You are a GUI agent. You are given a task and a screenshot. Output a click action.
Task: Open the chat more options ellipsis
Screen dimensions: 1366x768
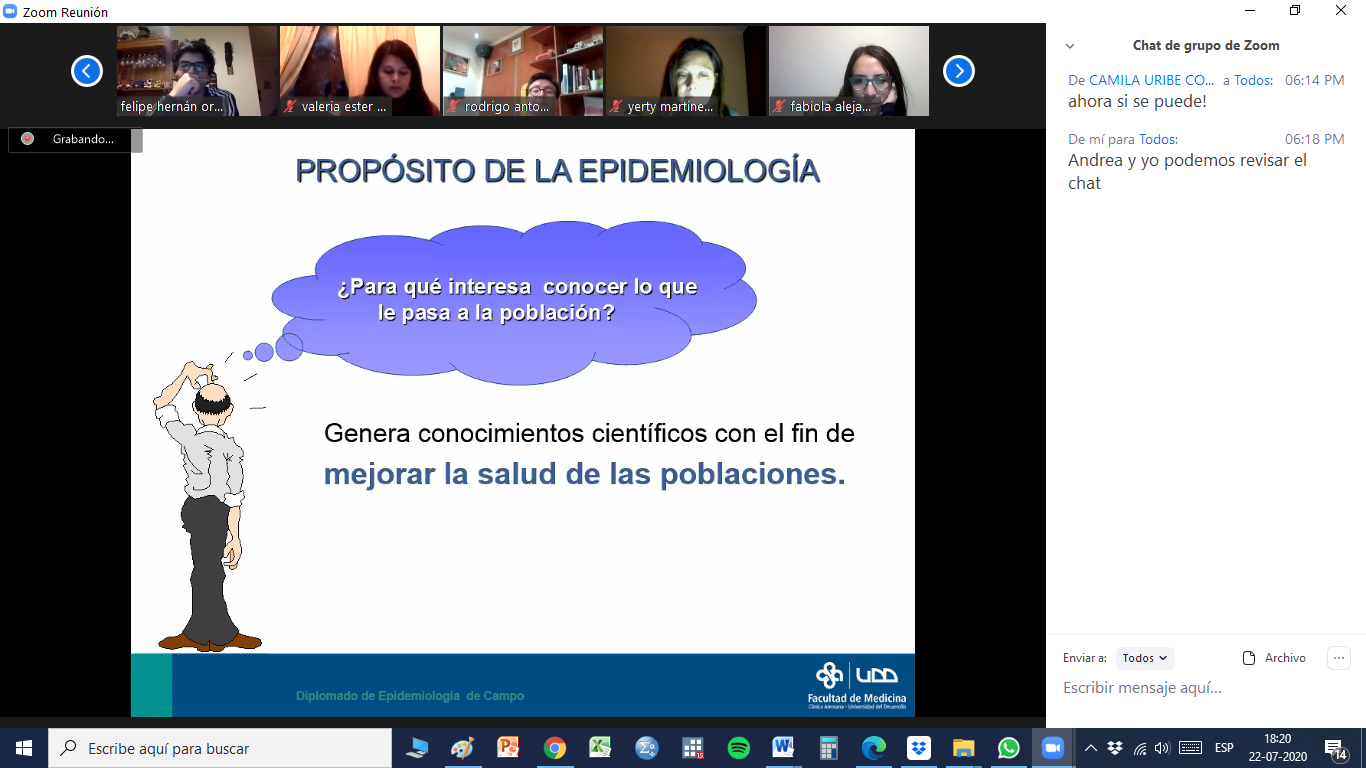(1339, 658)
